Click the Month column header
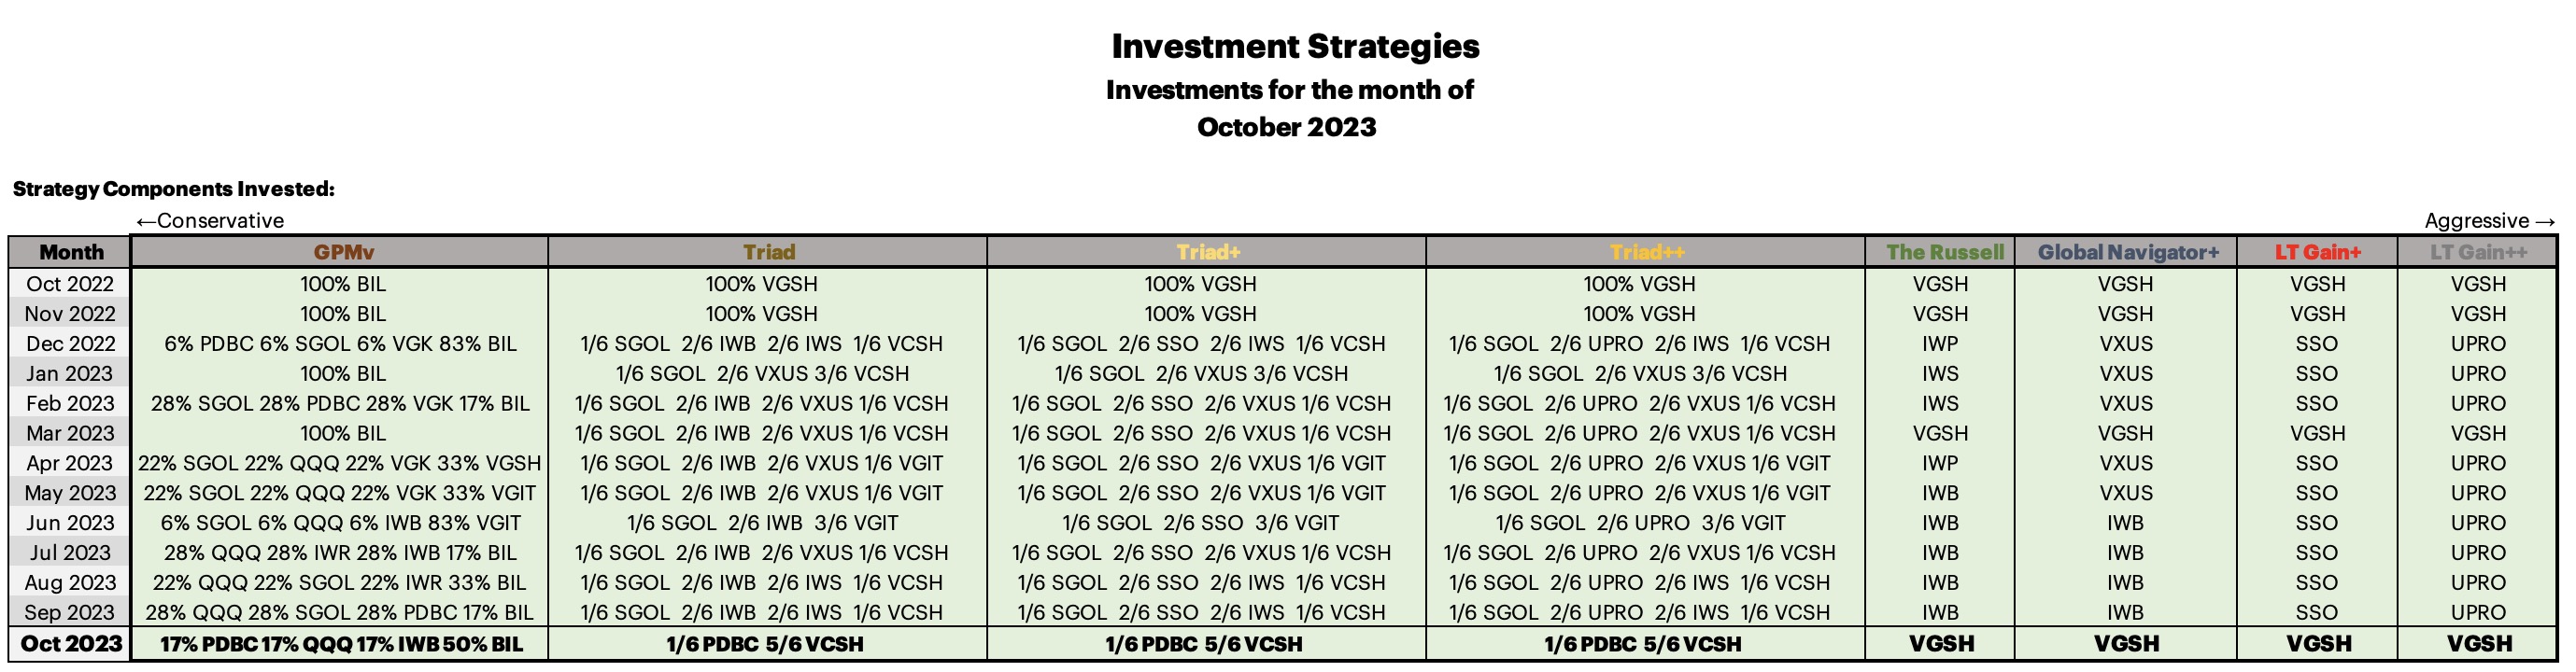This screenshot has width=2576, height=672. [x=71, y=252]
